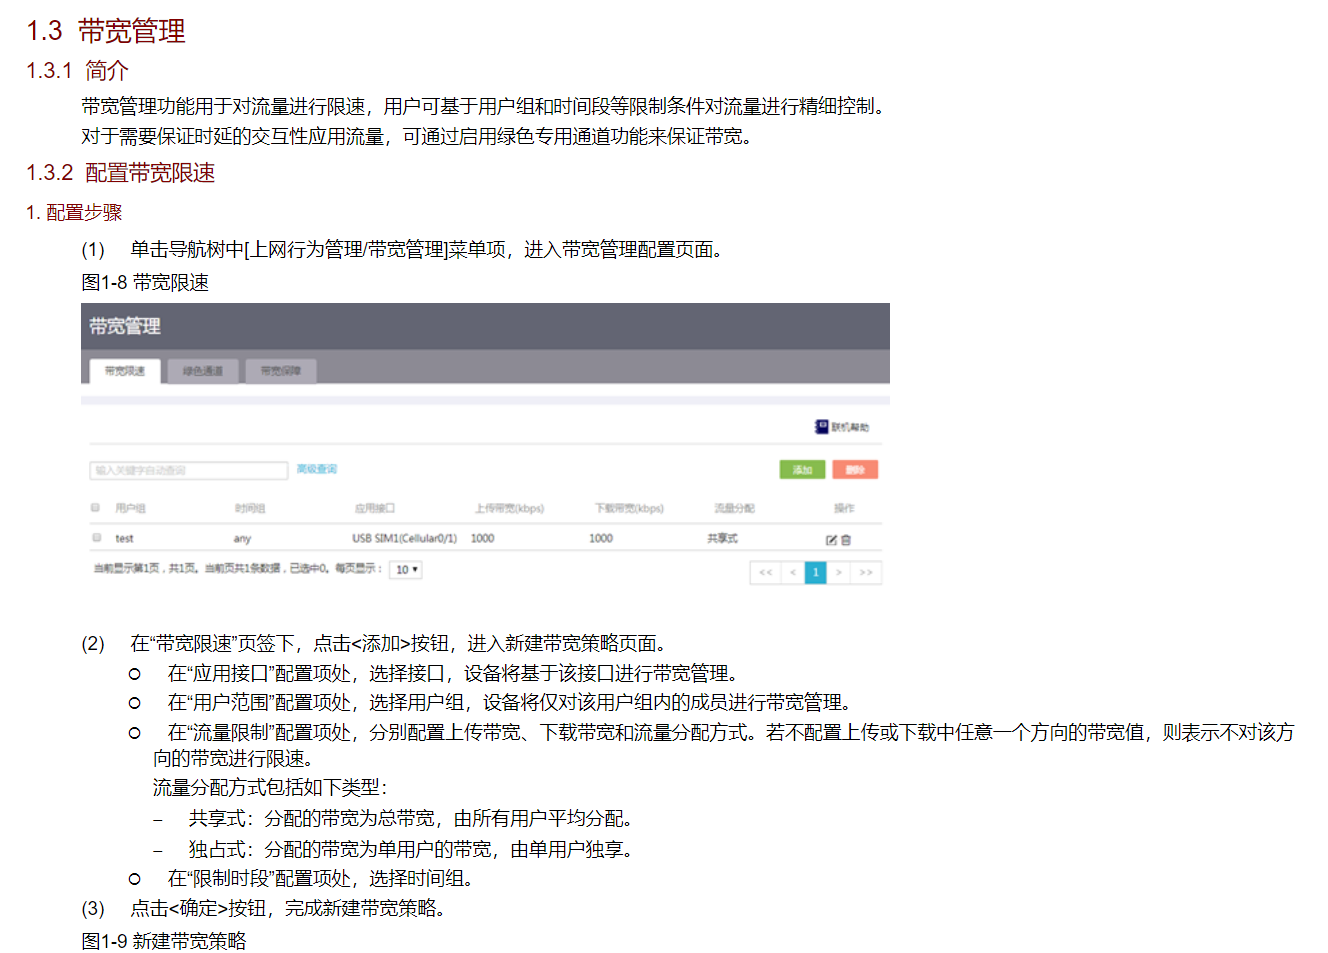Go to the last page with >>
The height and width of the screenshot is (953, 1328).
click(866, 573)
